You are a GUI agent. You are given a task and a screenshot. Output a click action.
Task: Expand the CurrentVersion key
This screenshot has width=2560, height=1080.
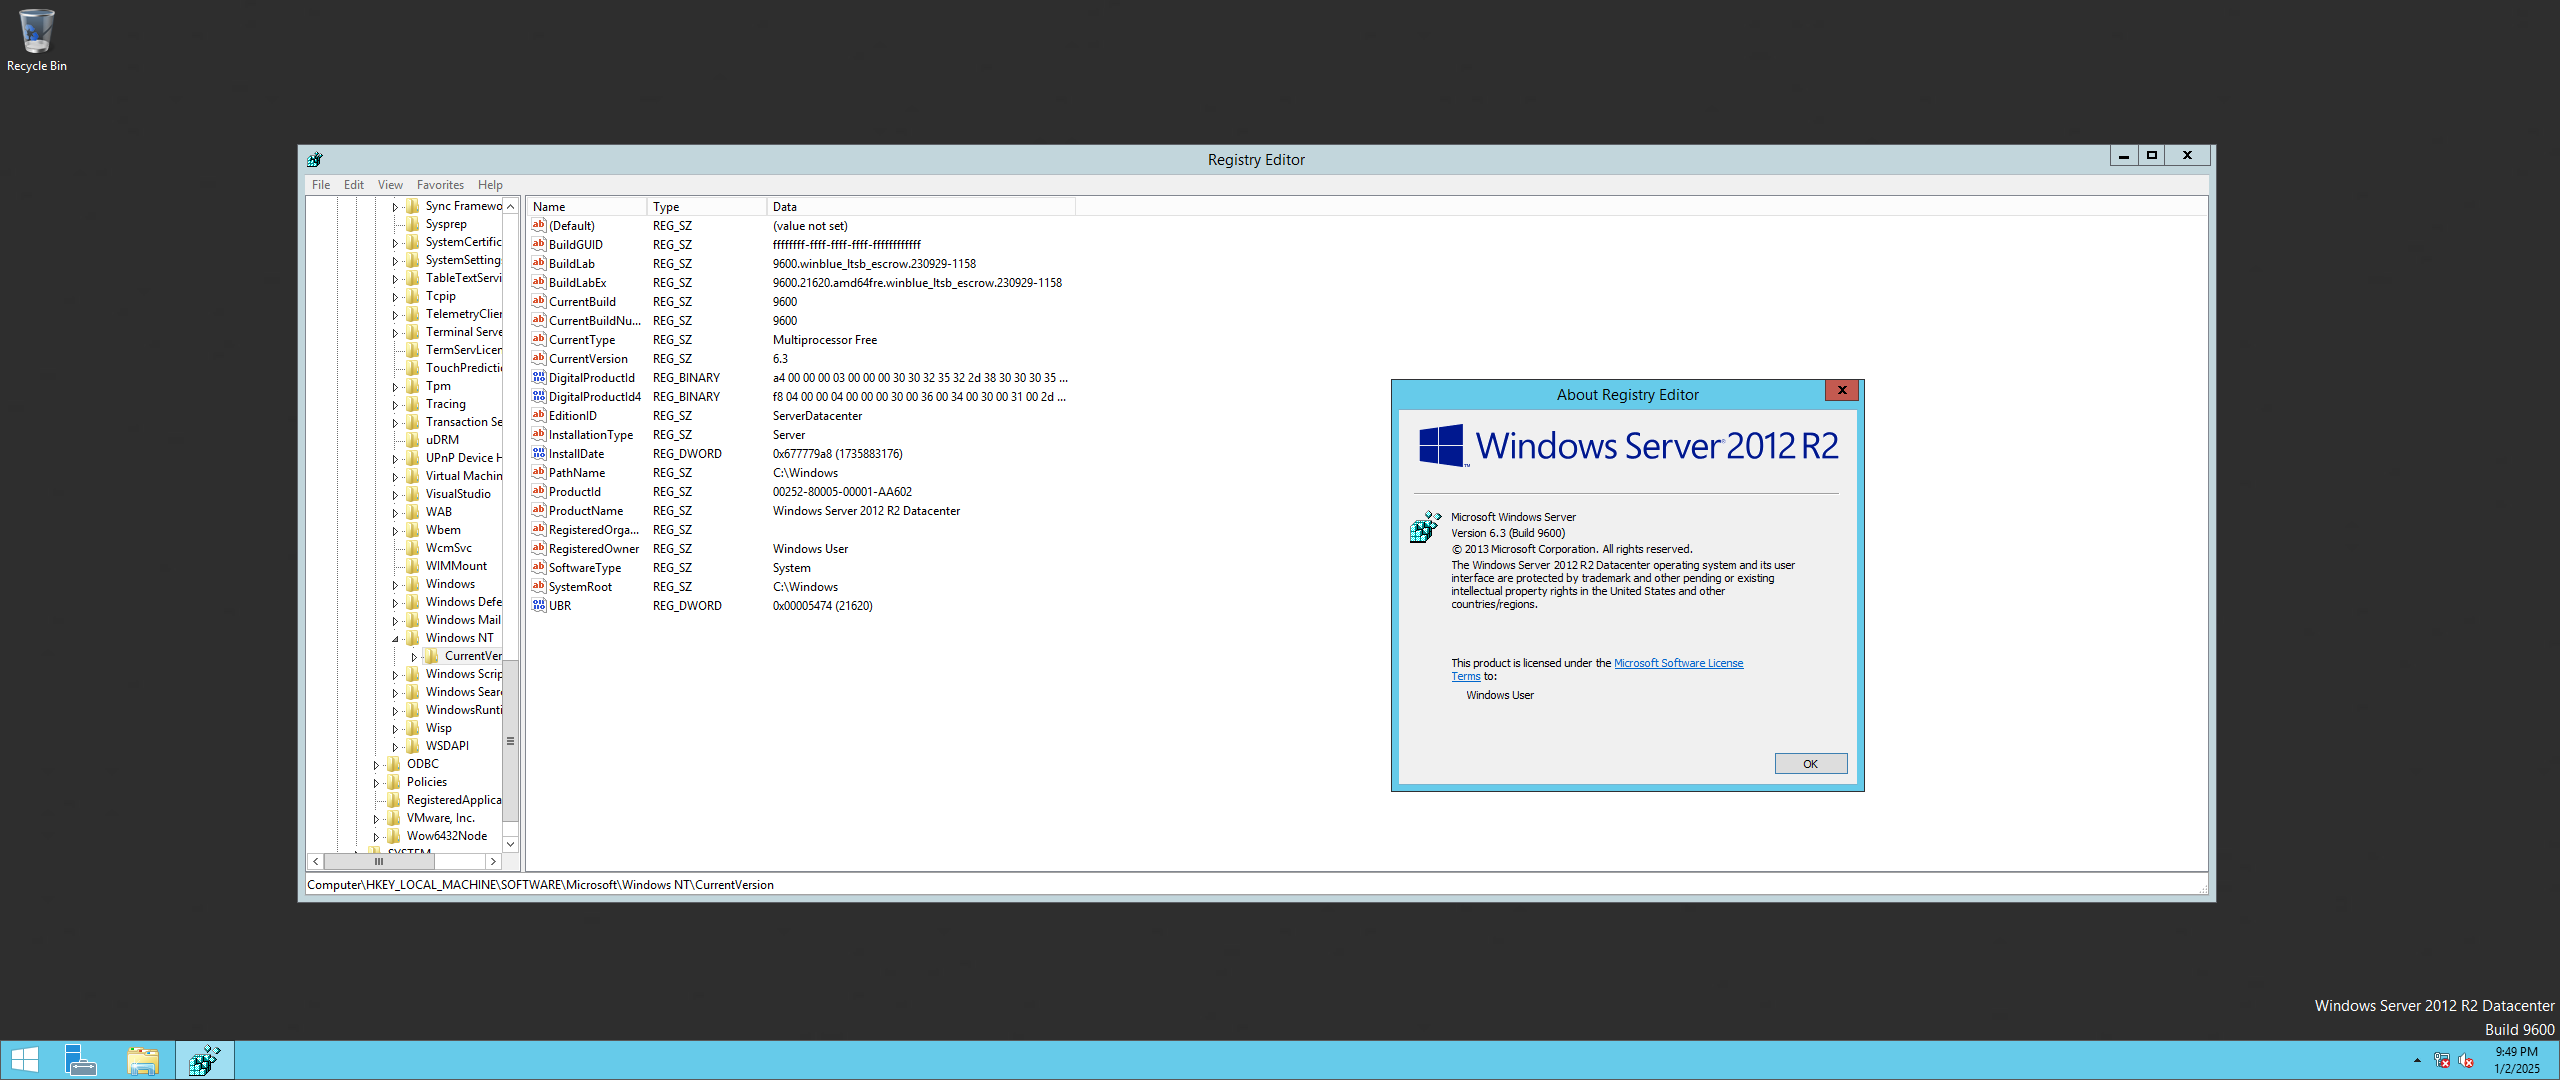tap(414, 657)
